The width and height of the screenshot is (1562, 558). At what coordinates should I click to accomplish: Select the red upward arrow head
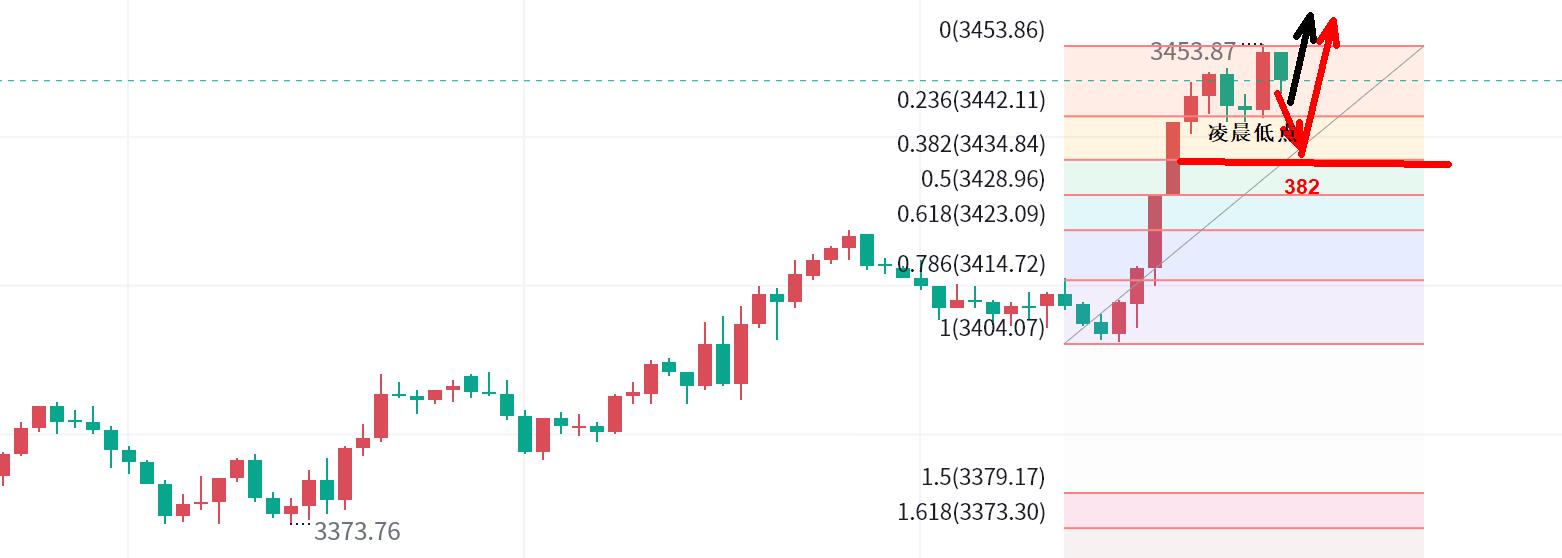pos(1331,27)
